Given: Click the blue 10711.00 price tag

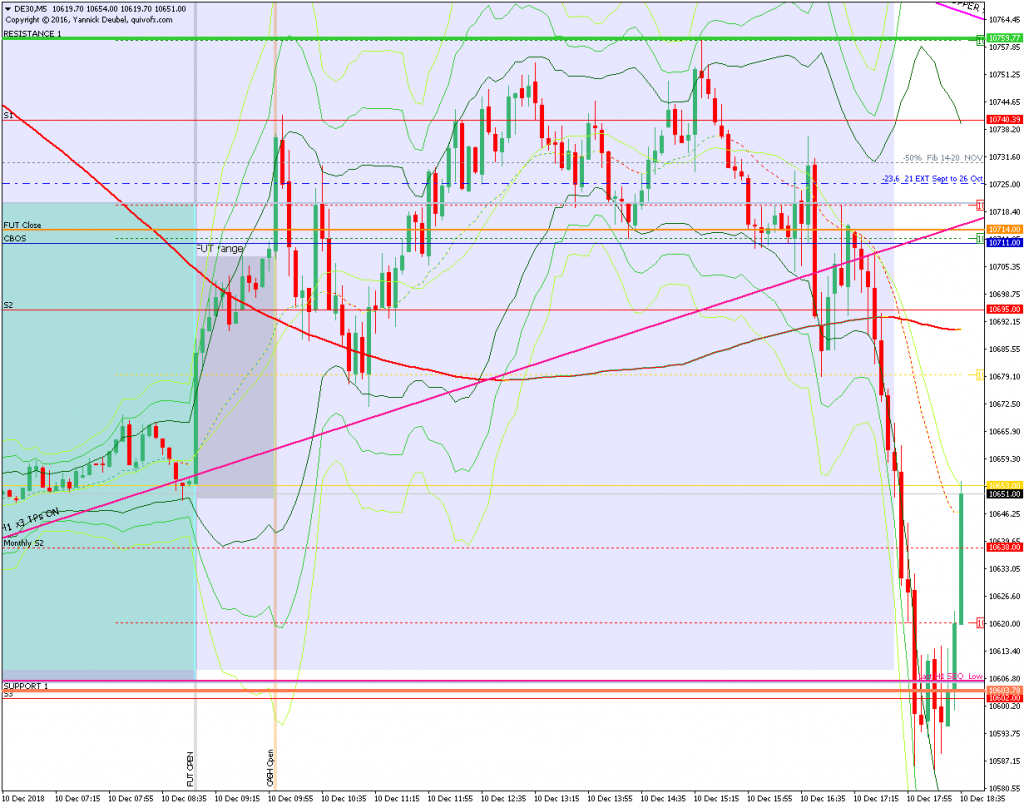Looking at the screenshot, I should coord(1003,242).
